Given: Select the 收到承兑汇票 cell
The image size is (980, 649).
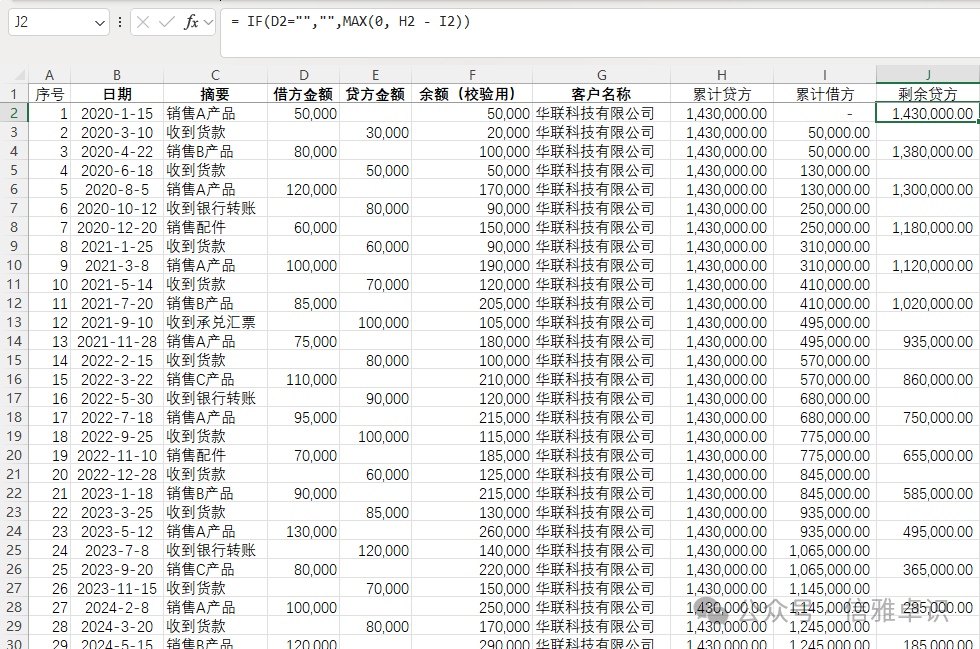Looking at the screenshot, I should tap(216, 322).
